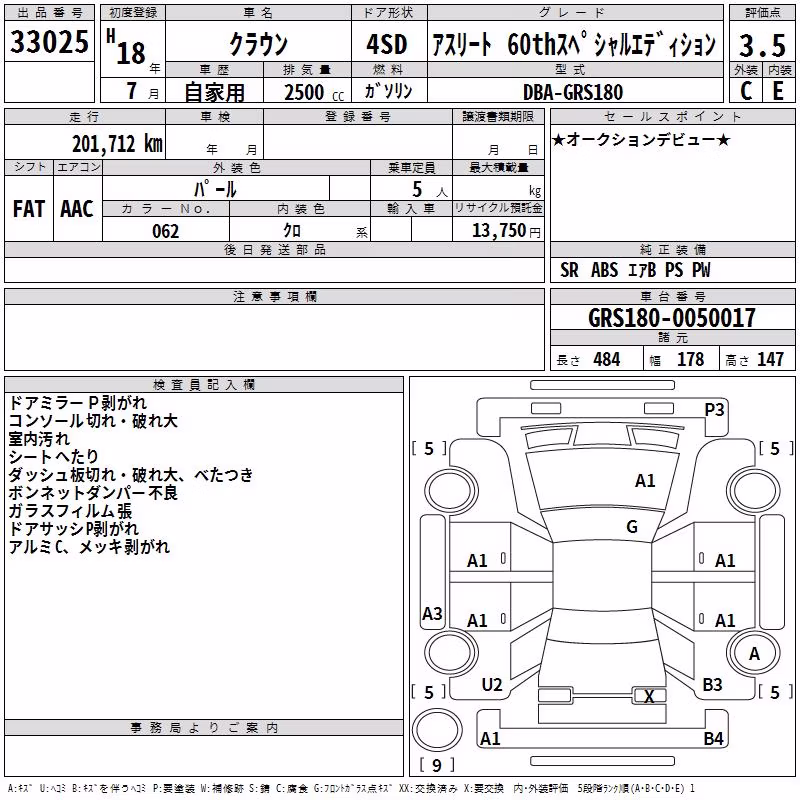Click the recycle deposit 13,750円
The width and height of the screenshot is (800, 800).
506,231
